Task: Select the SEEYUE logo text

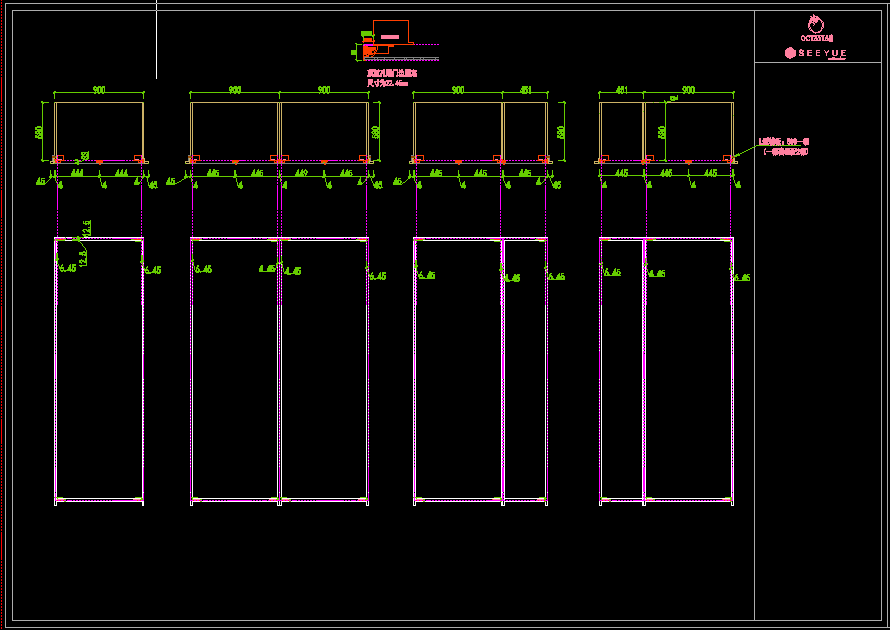Action: (x=817, y=53)
